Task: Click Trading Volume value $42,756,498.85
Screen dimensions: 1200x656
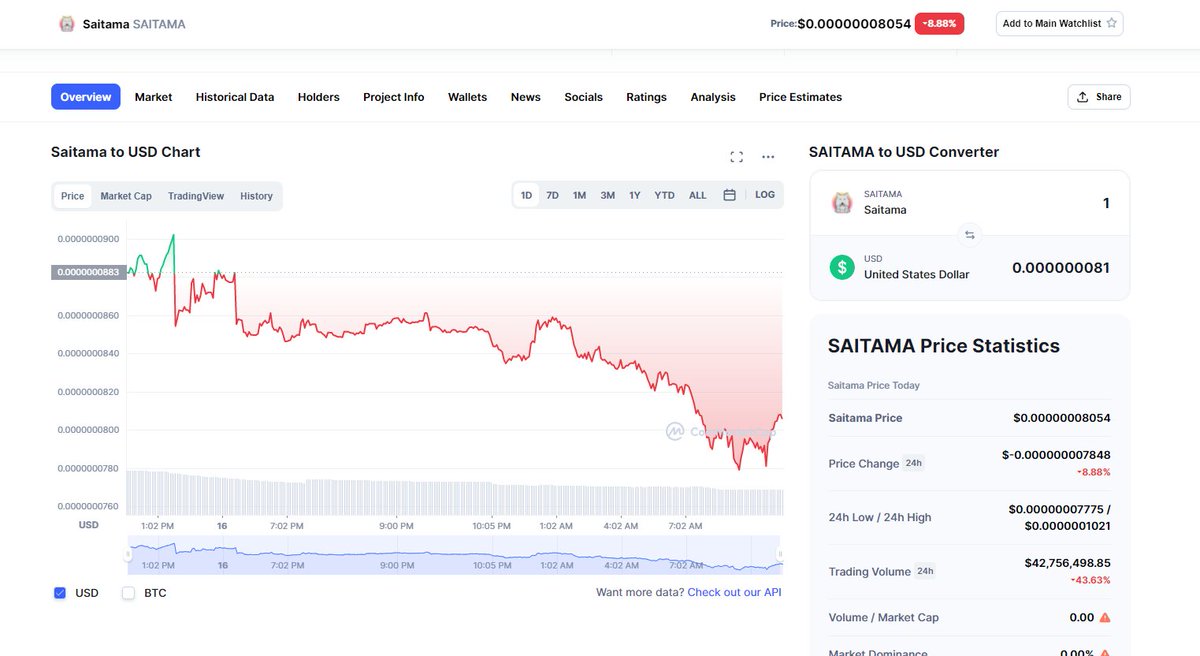Action: tap(1068, 563)
